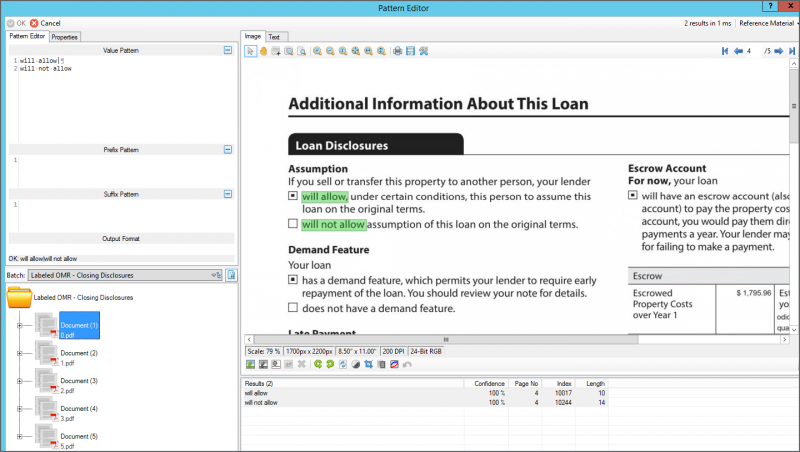800x452 pixels.
Task: Switch to the Text tab
Action: (274, 37)
